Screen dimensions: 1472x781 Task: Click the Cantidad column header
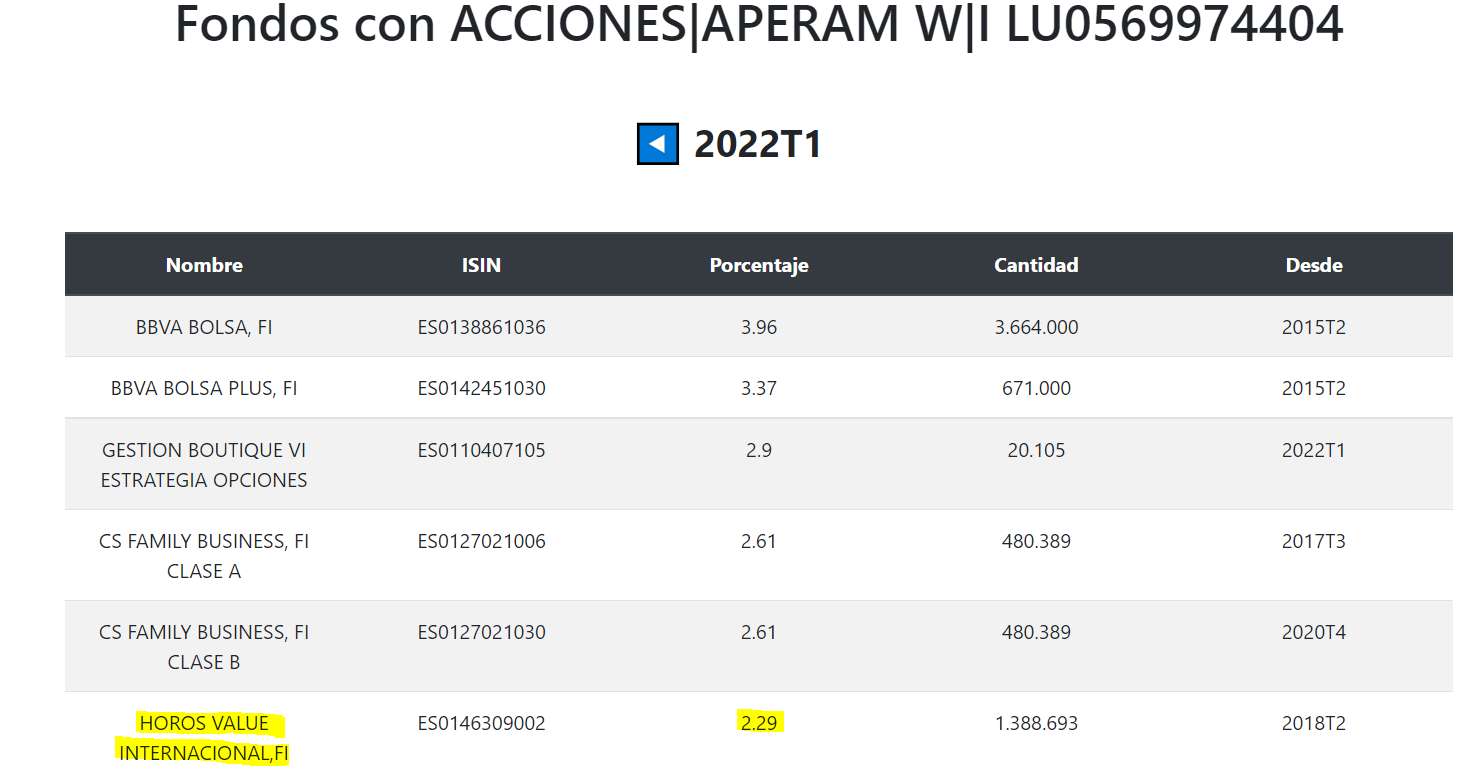(x=1036, y=265)
